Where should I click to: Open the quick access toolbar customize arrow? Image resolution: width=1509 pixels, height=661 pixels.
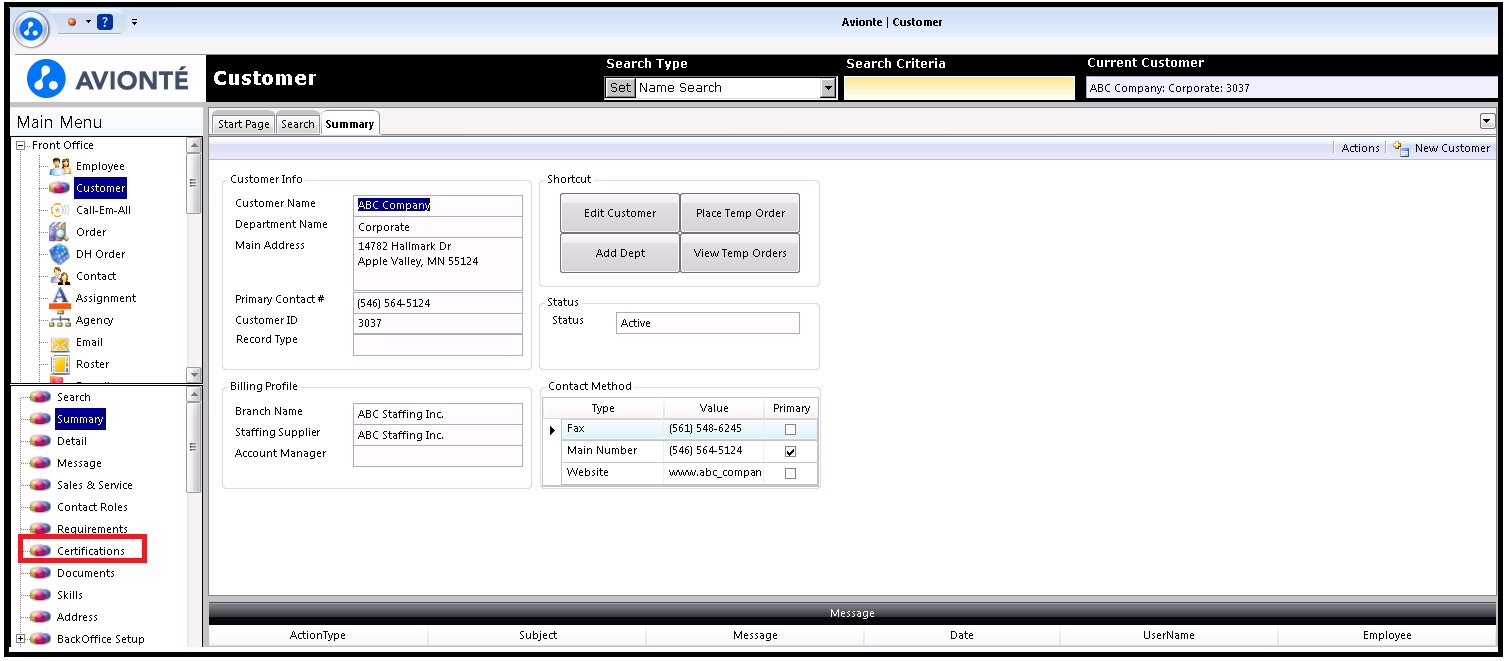pos(134,22)
